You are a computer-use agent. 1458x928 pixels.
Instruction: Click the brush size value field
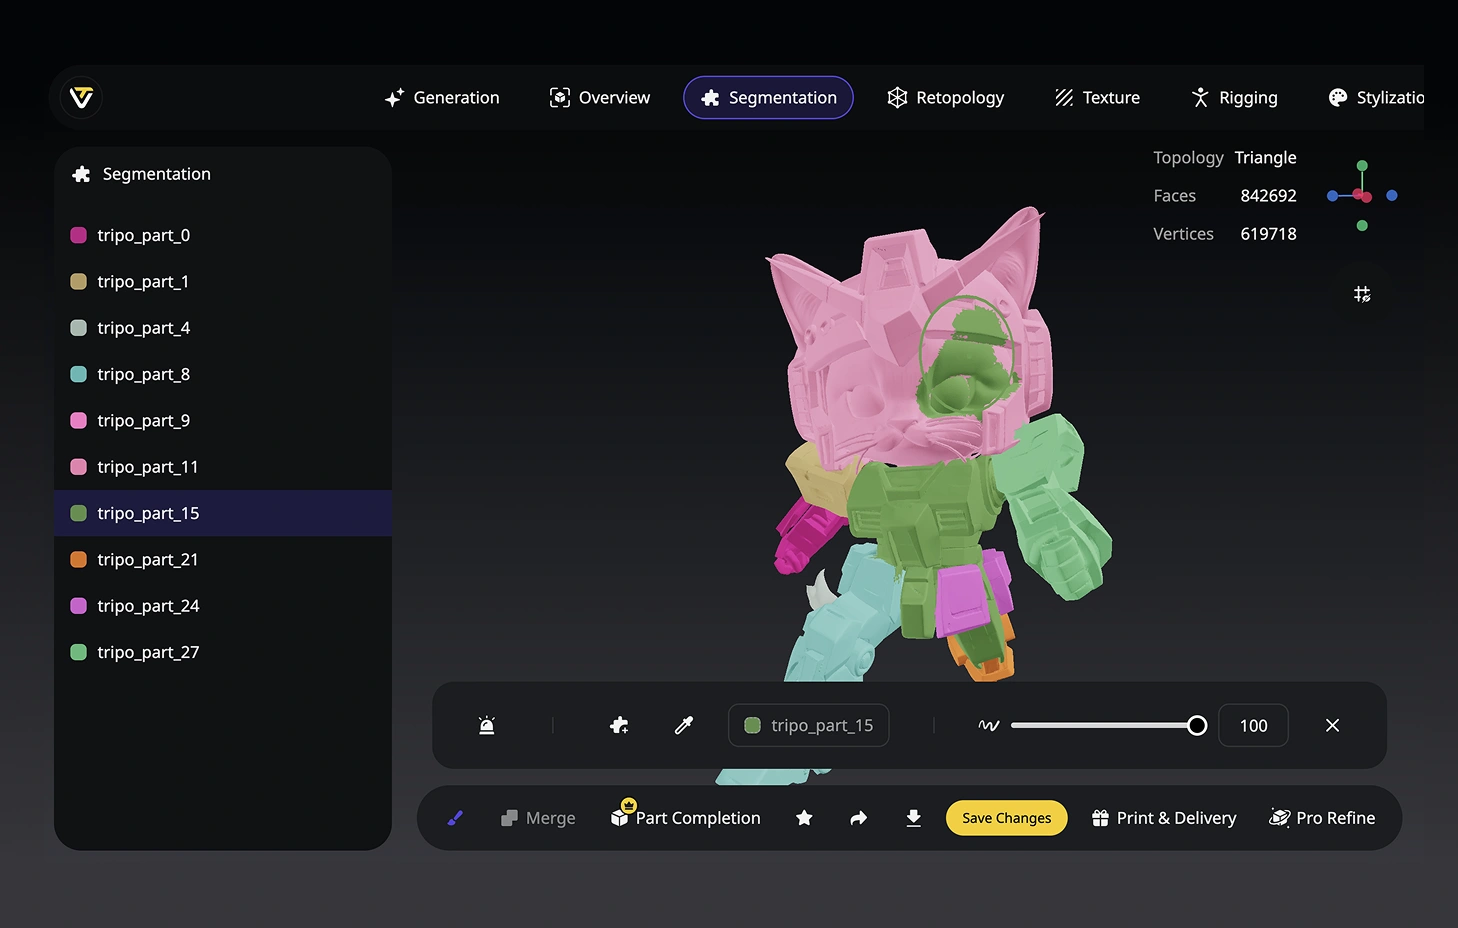tap(1253, 726)
